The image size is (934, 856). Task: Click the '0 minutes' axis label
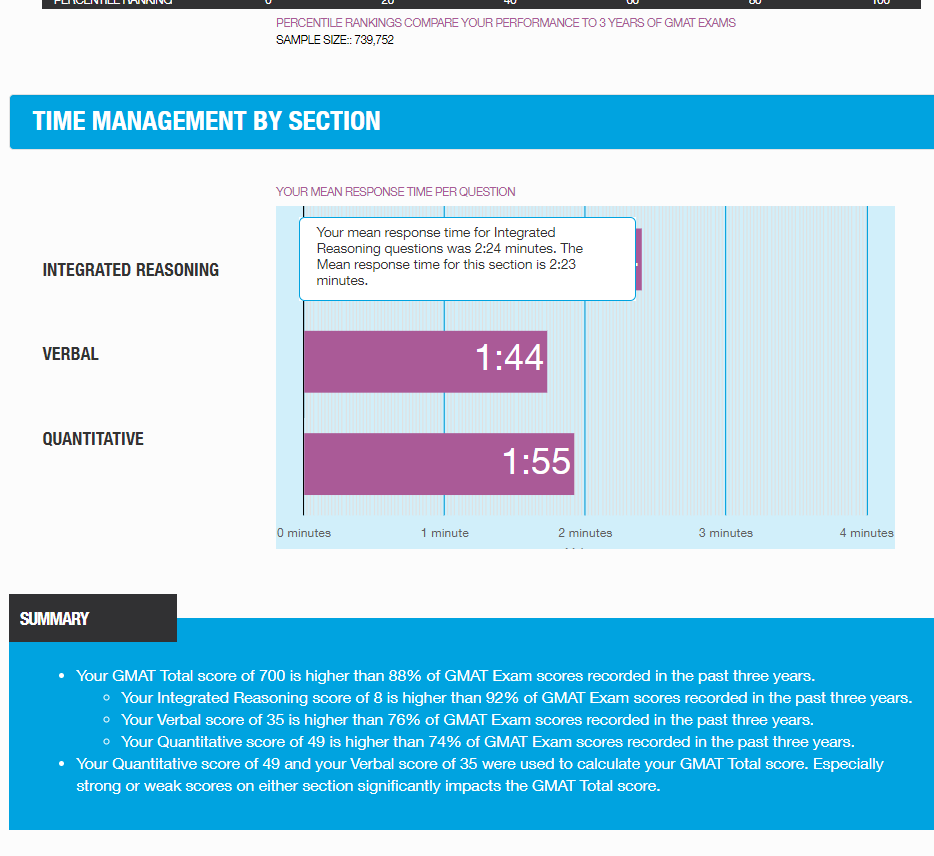304,533
